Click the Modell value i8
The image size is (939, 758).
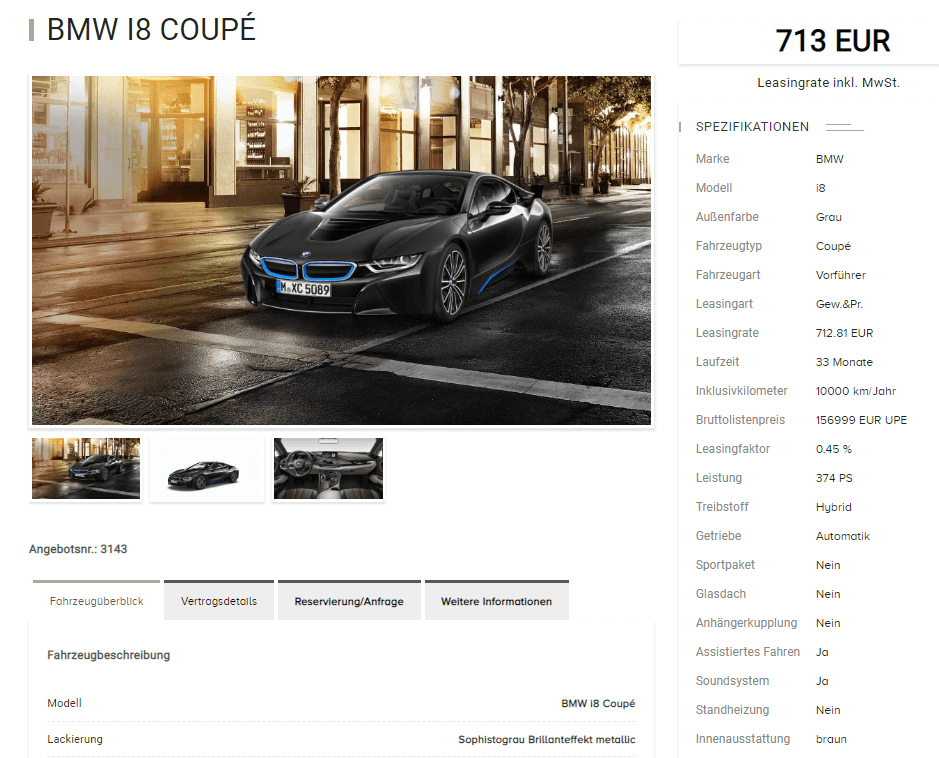(820, 188)
